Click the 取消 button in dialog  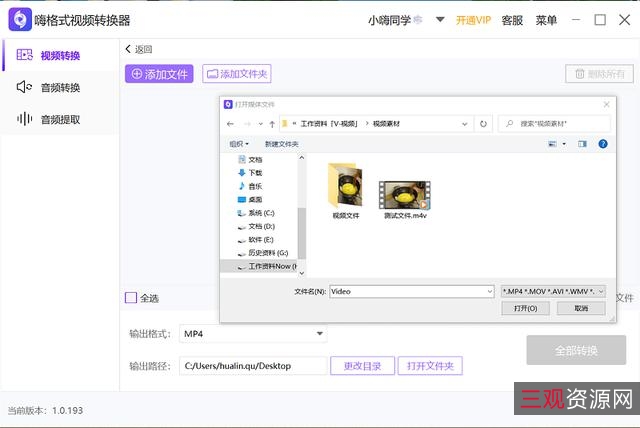(x=581, y=308)
